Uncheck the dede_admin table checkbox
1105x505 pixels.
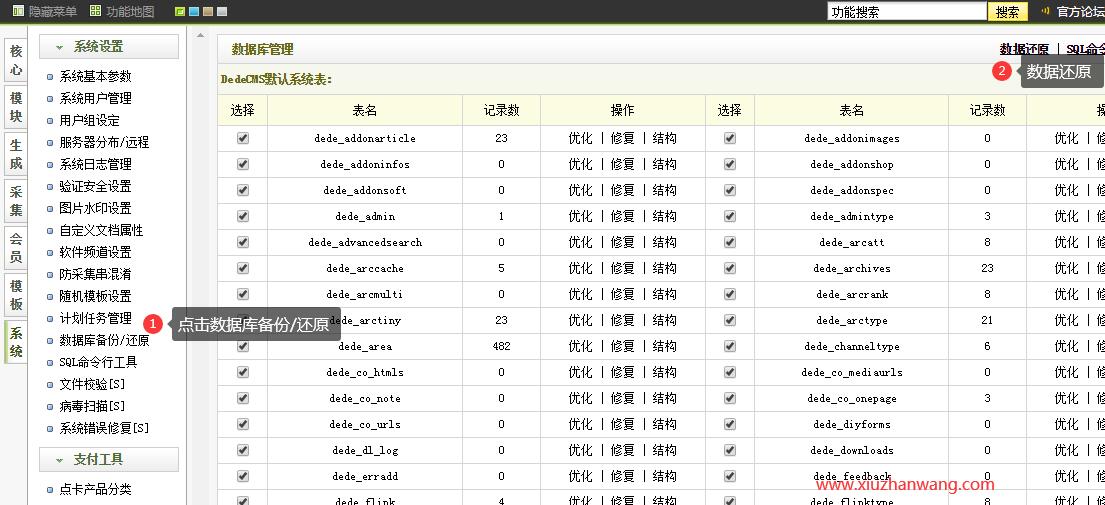tap(243, 216)
